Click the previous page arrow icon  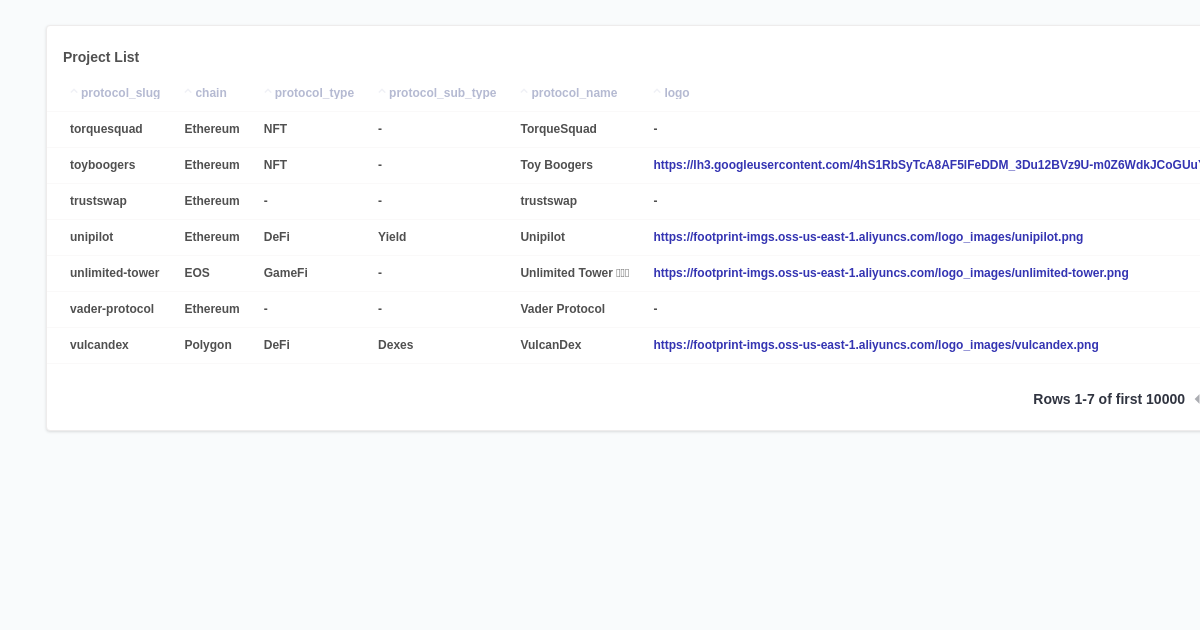[1197, 398]
